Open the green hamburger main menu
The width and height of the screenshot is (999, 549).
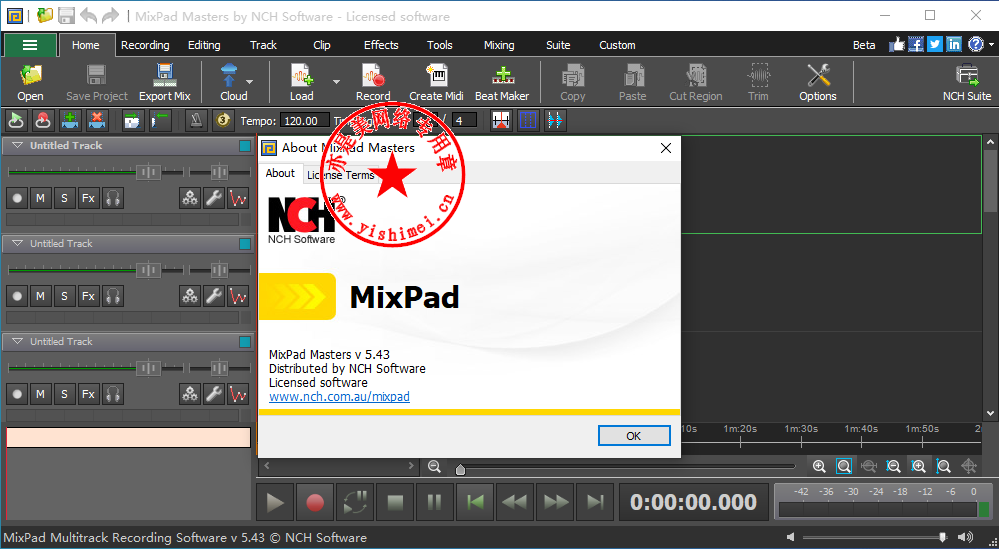click(x=29, y=45)
